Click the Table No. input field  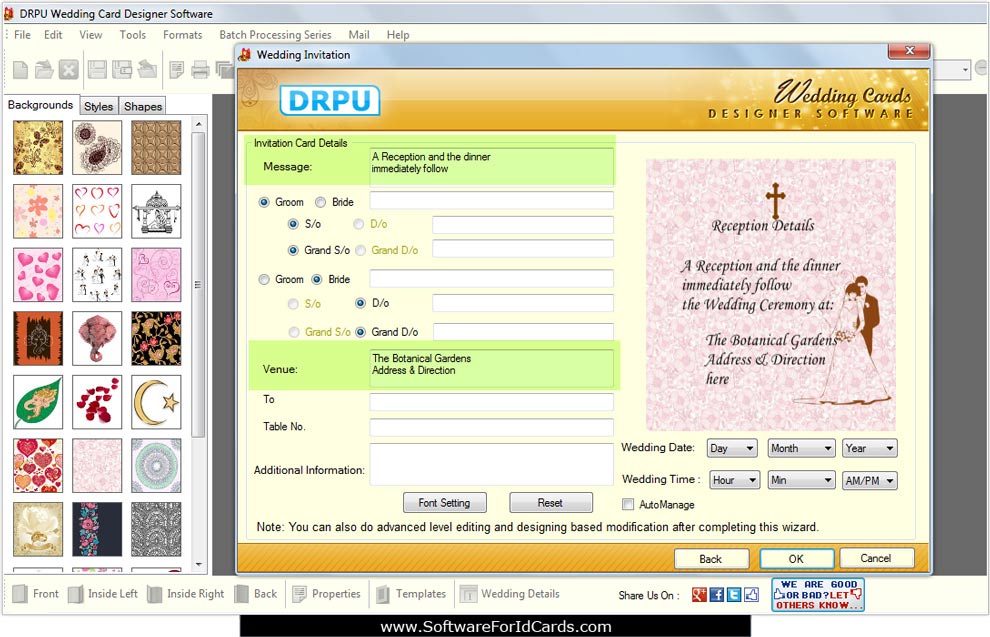pyautogui.click(x=491, y=427)
